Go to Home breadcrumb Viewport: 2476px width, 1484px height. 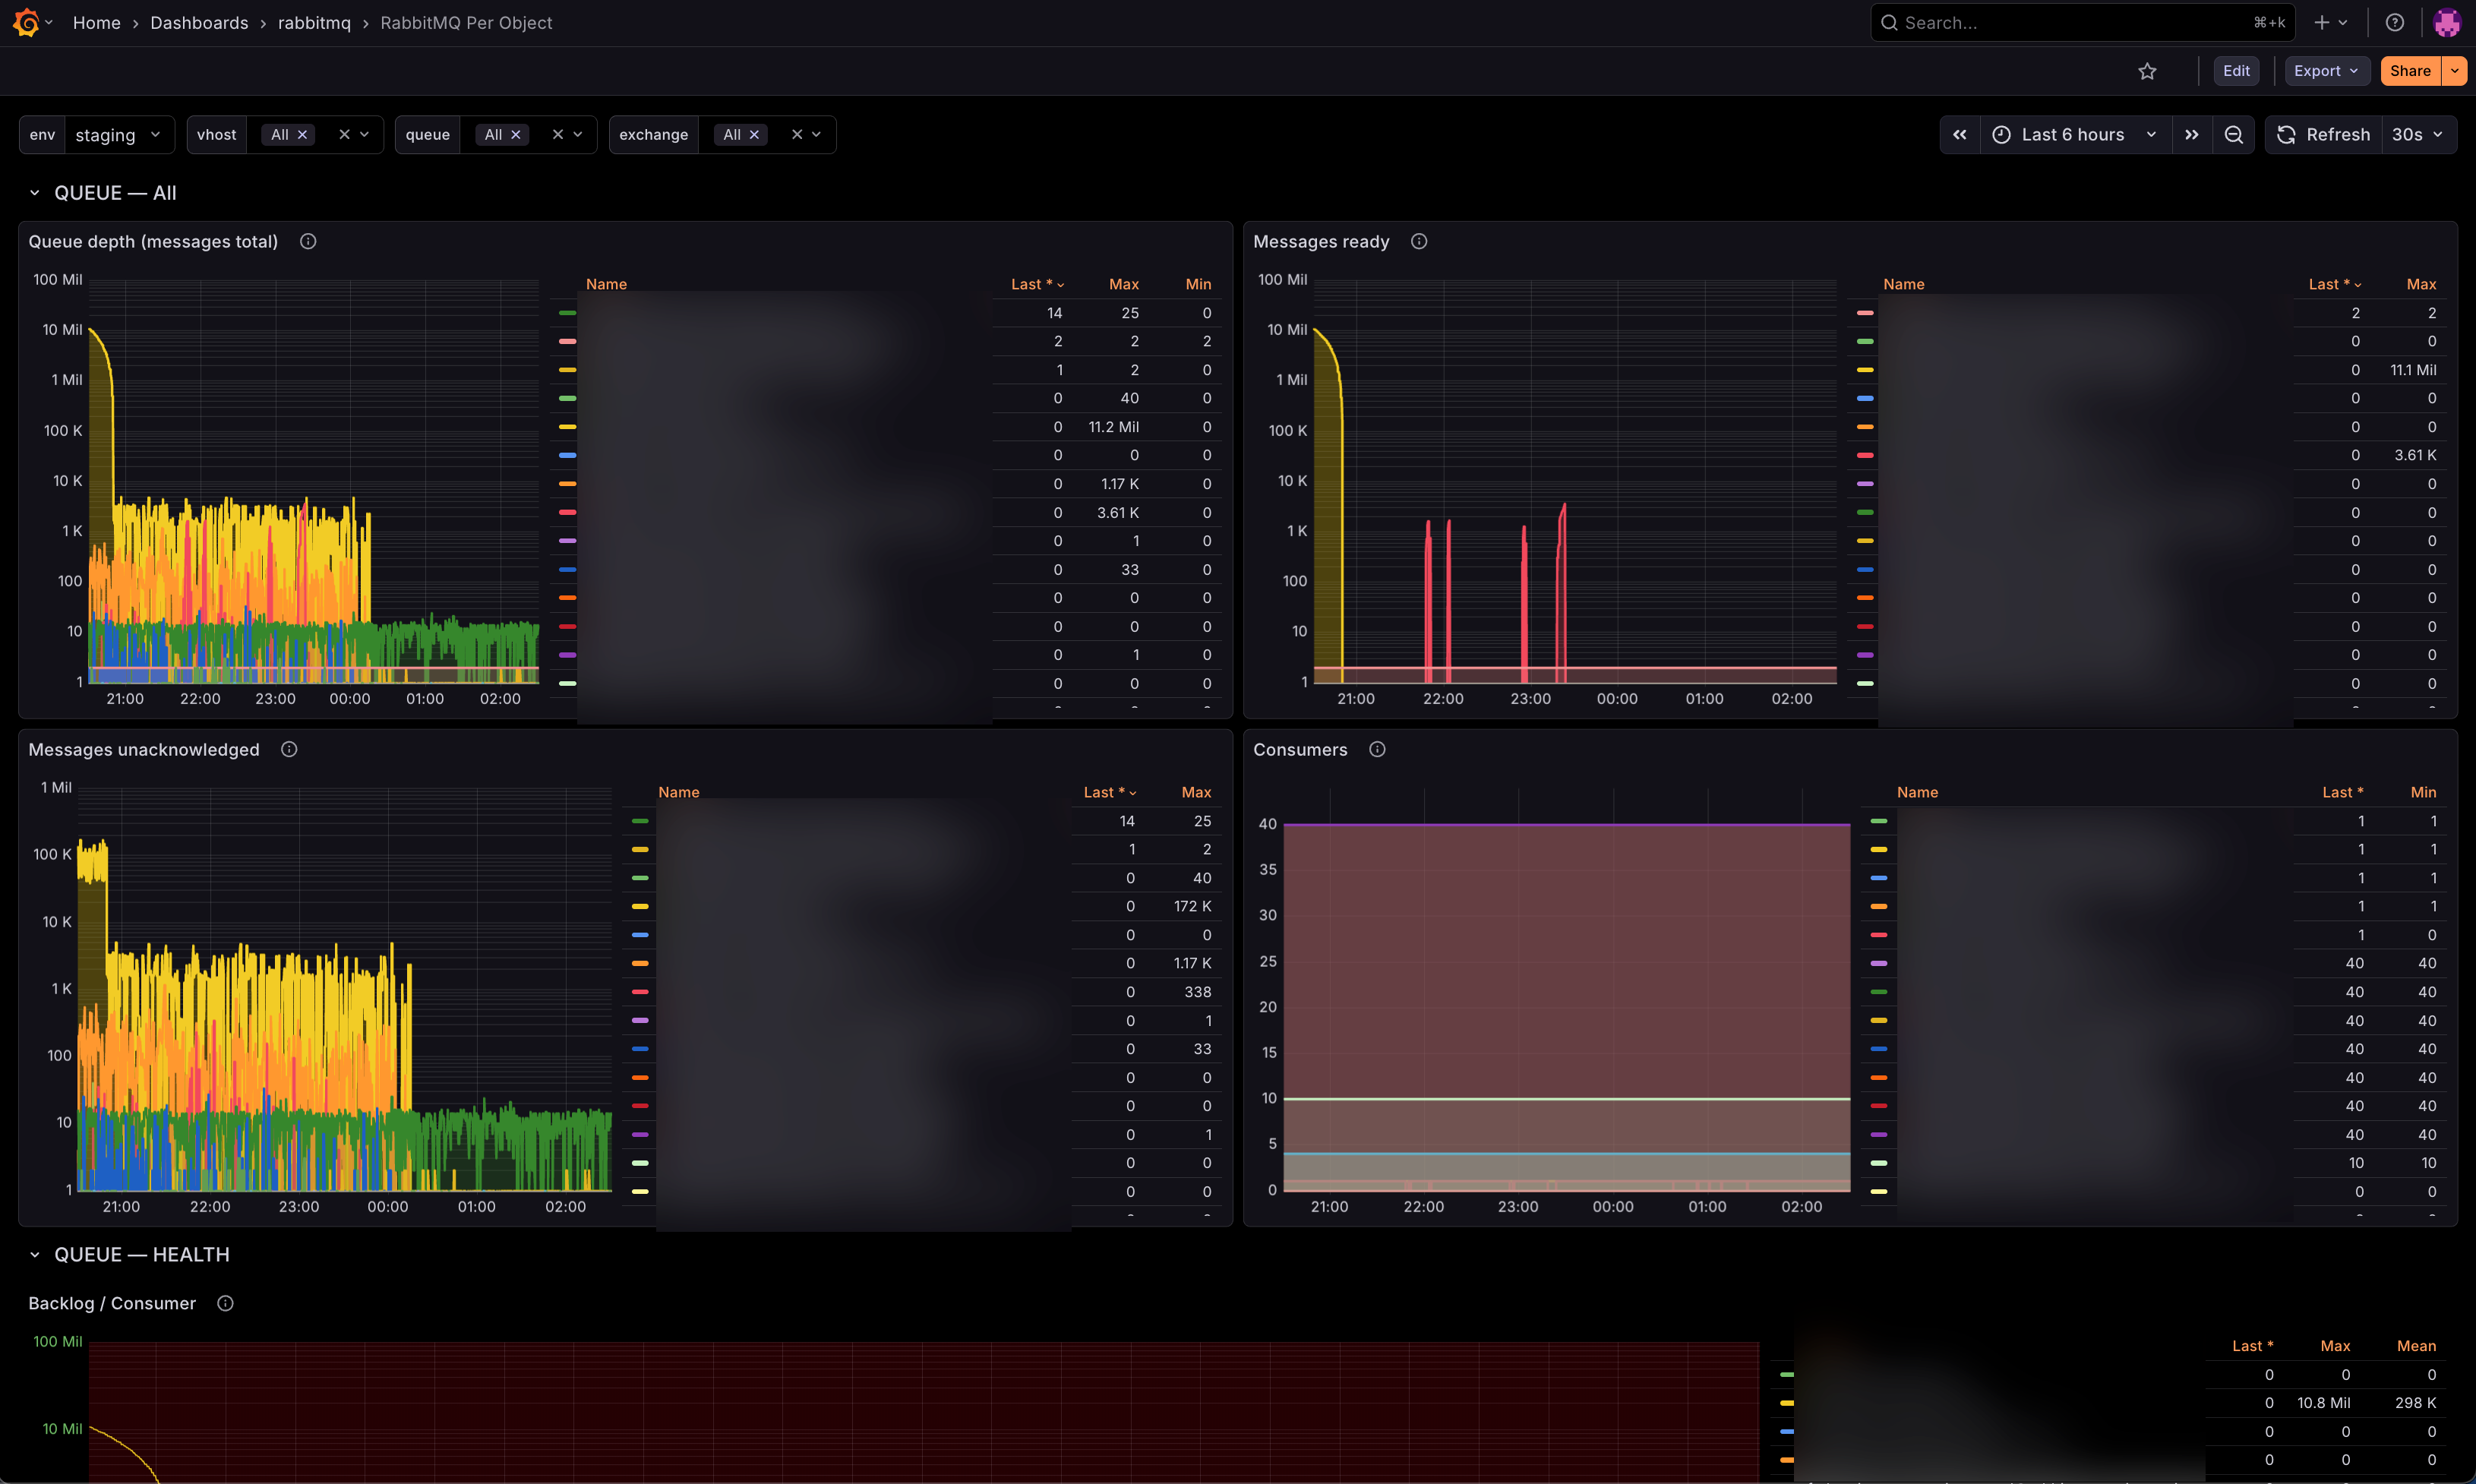(97, 23)
